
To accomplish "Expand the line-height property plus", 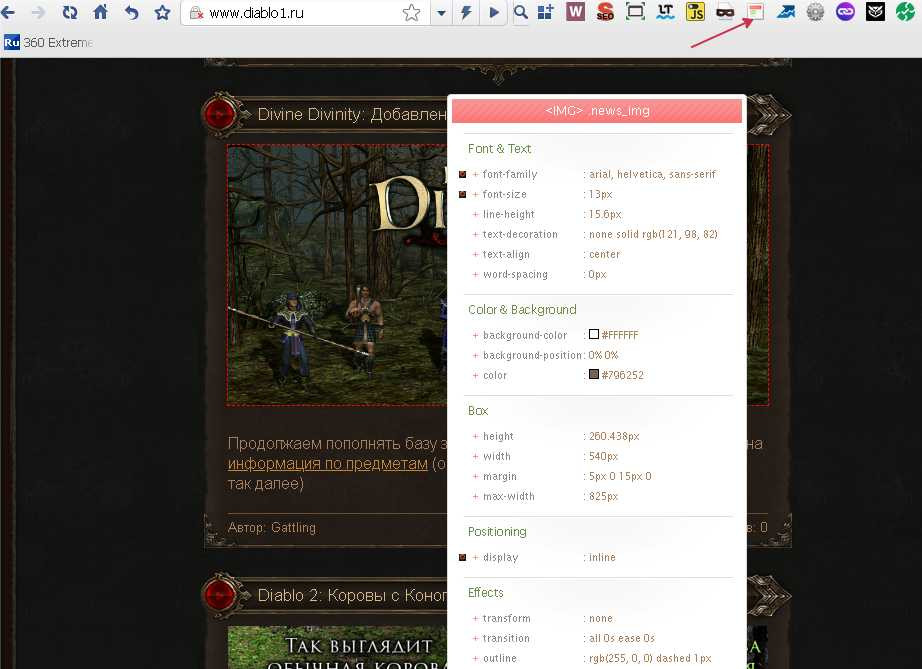I will pyautogui.click(x=475, y=215).
